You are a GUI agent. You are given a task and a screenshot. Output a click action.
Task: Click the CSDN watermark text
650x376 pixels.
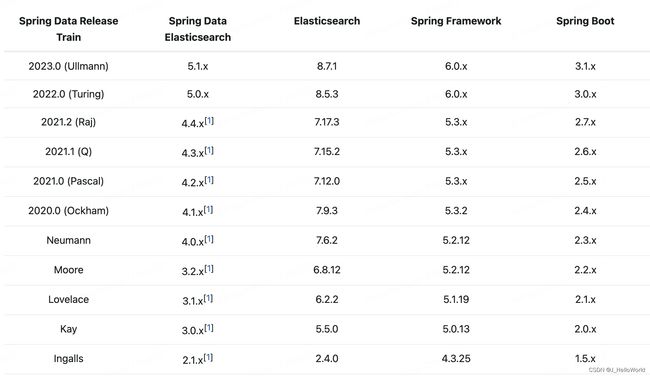coord(617,369)
